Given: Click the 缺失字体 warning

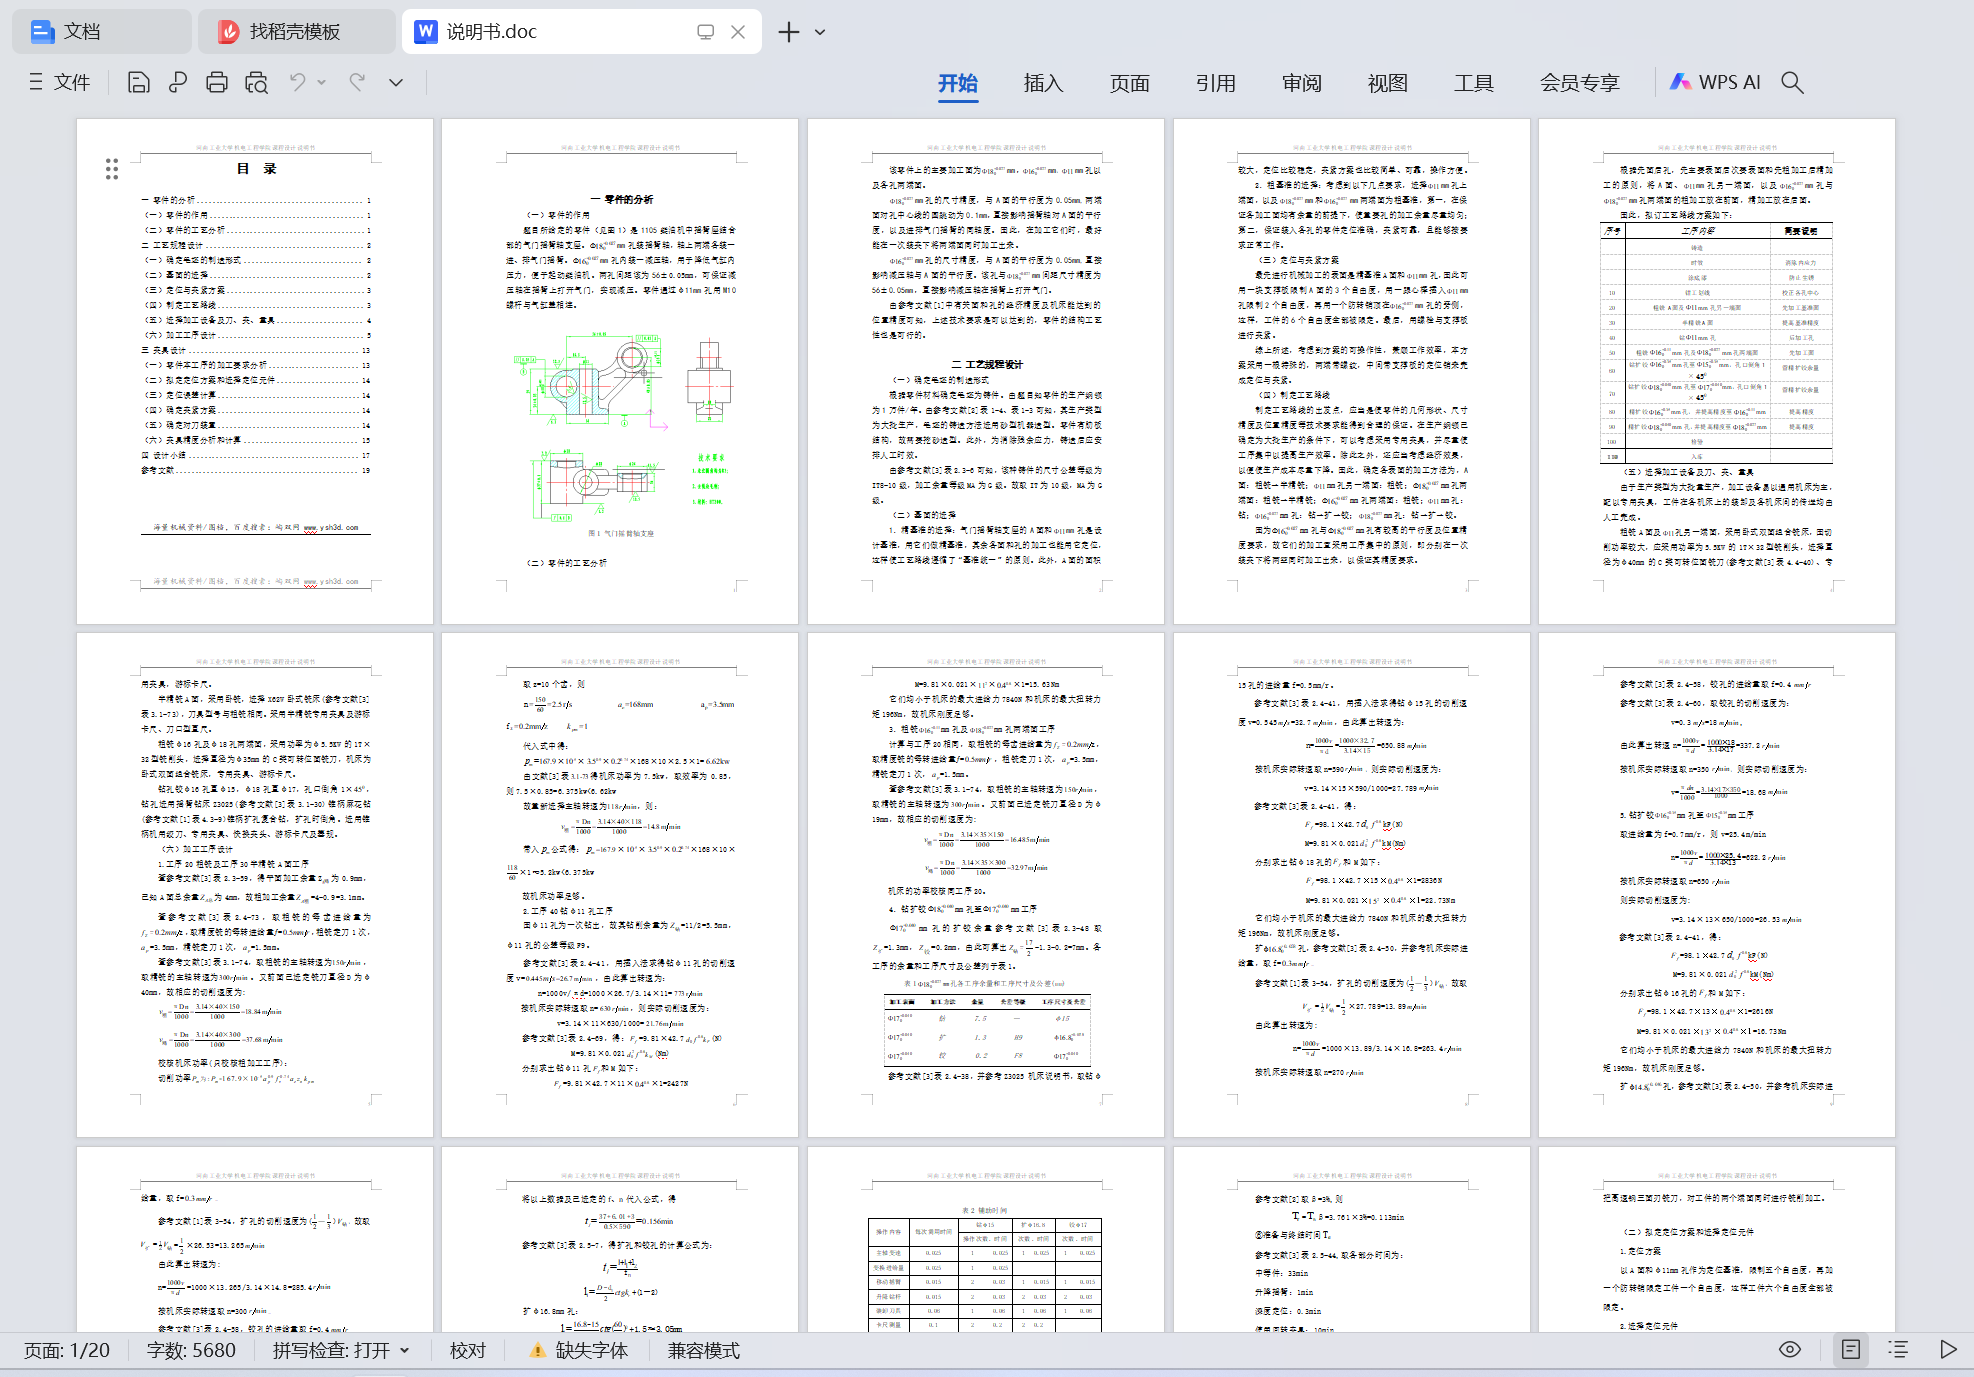Looking at the screenshot, I should tap(579, 1350).
